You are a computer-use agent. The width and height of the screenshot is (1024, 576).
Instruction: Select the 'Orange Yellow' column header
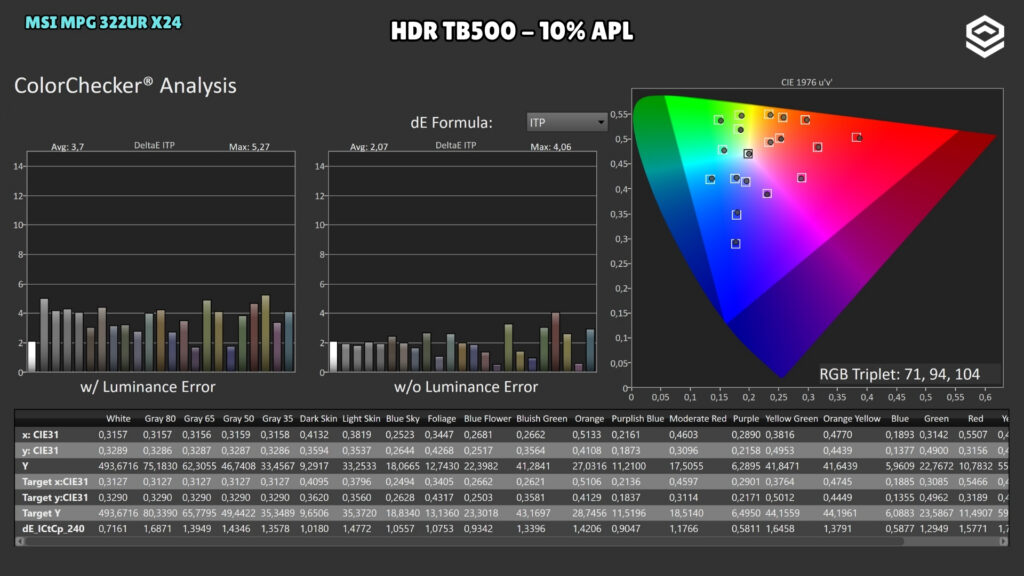(x=852, y=419)
